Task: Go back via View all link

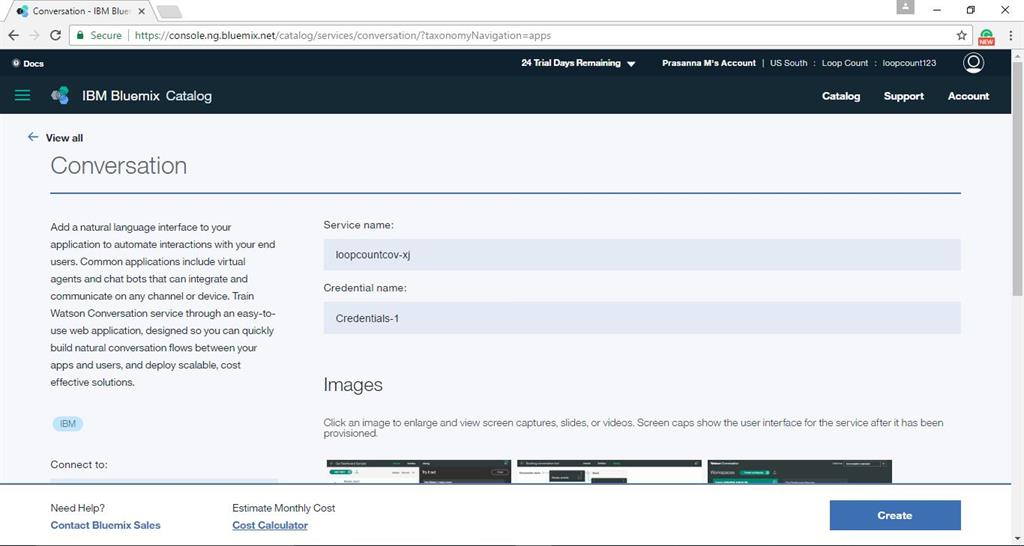Action: pyautogui.click(x=64, y=138)
